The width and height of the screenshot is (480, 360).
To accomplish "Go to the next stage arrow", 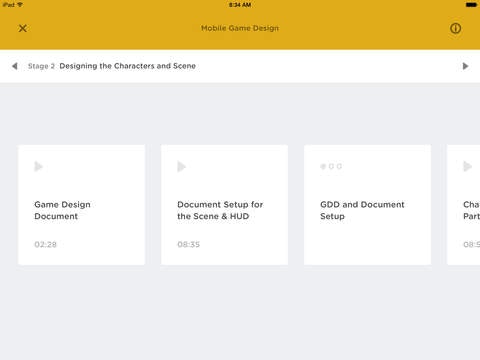I will coord(465,66).
